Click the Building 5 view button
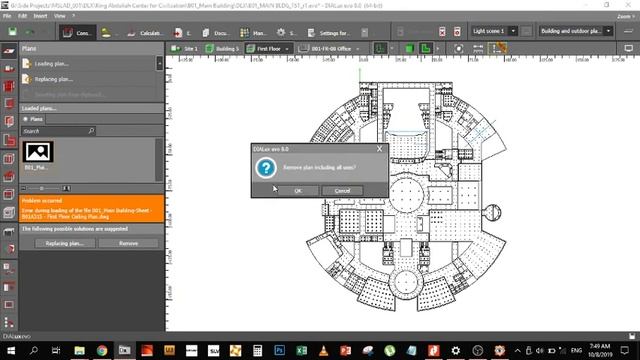The image size is (640, 360). click(x=222, y=49)
